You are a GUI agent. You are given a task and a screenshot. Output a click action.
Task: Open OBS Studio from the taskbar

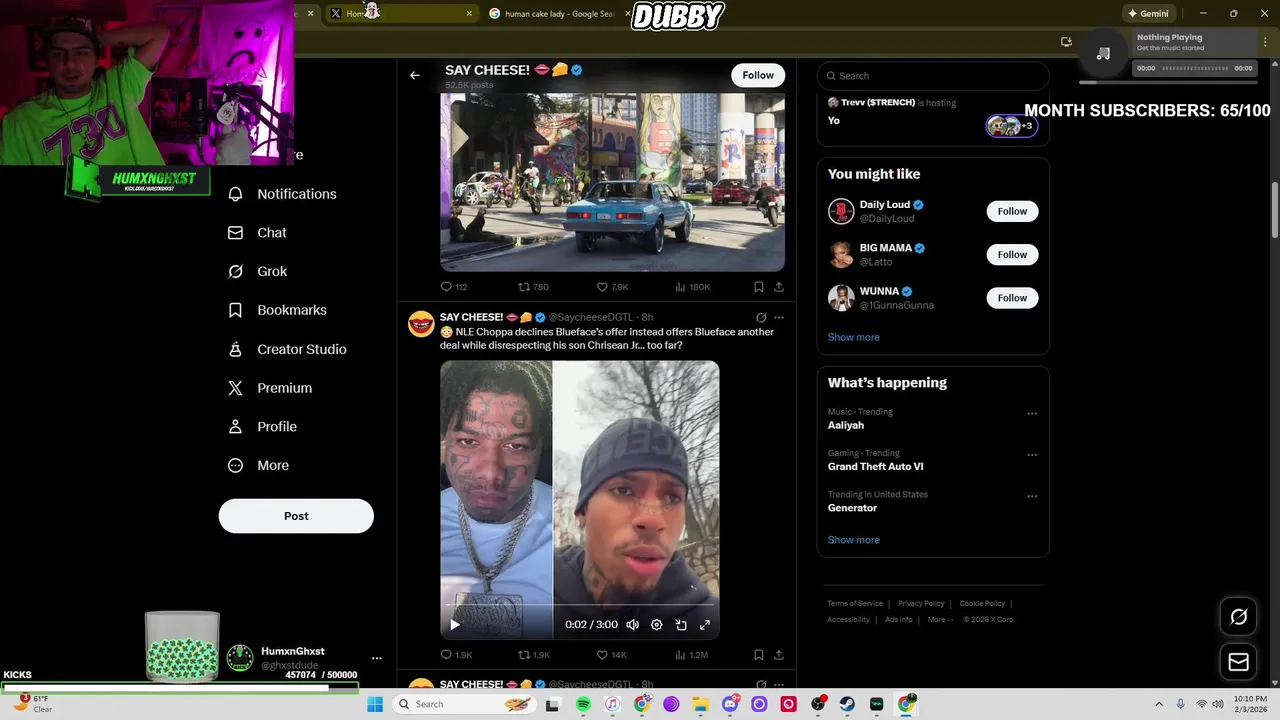point(818,704)
